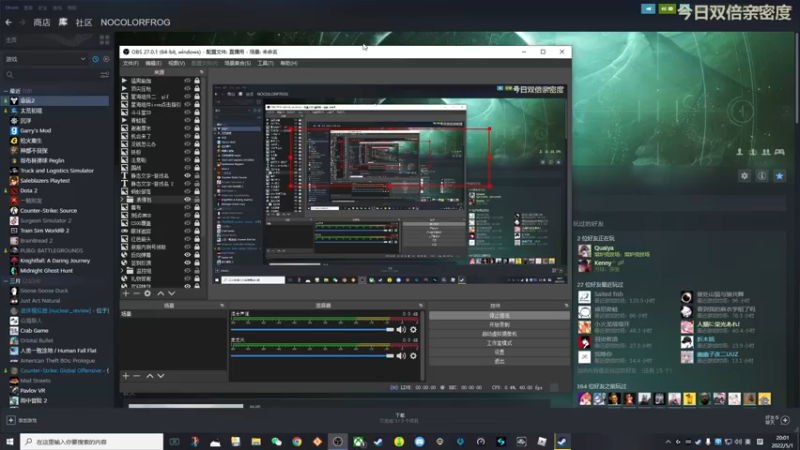Open the 文件(F) menu in OBS
Screen dimensions: 800x450
(x=131, y=63)
